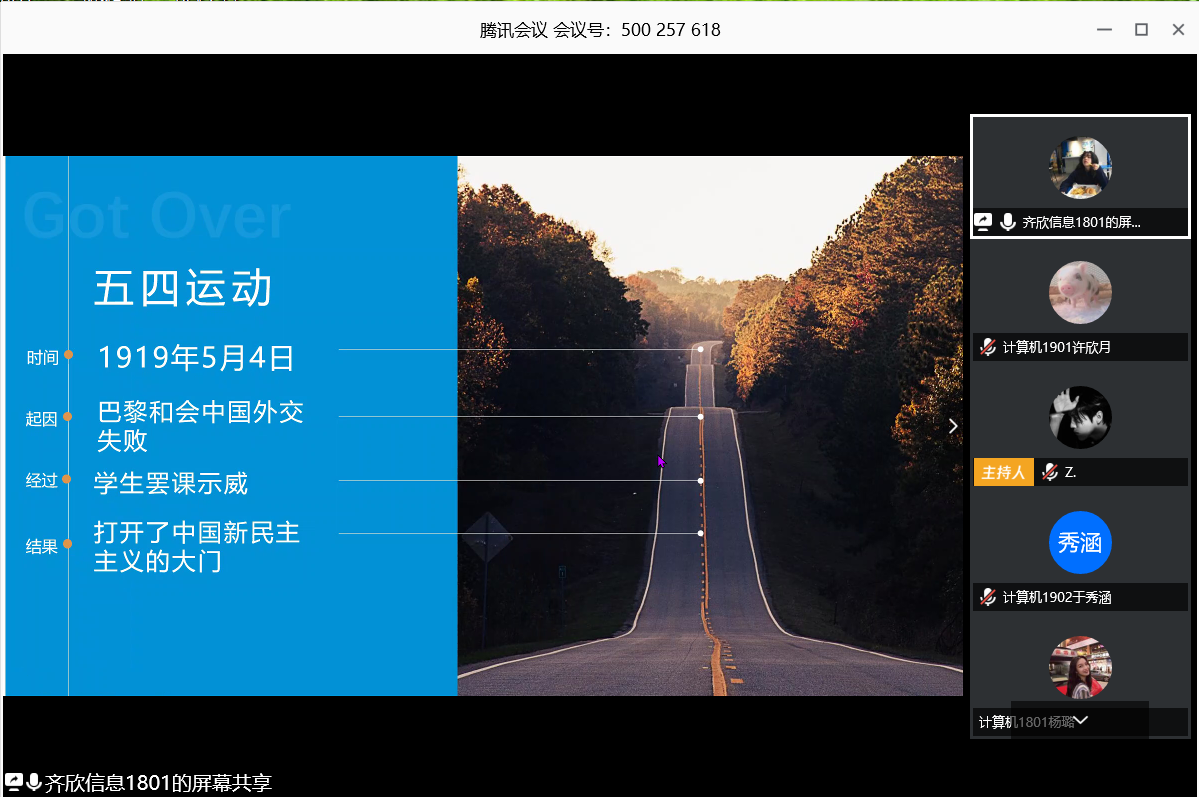
Task: Select 齐欣信息1801's avatar thumbnail
Action: click(1080, 168)
